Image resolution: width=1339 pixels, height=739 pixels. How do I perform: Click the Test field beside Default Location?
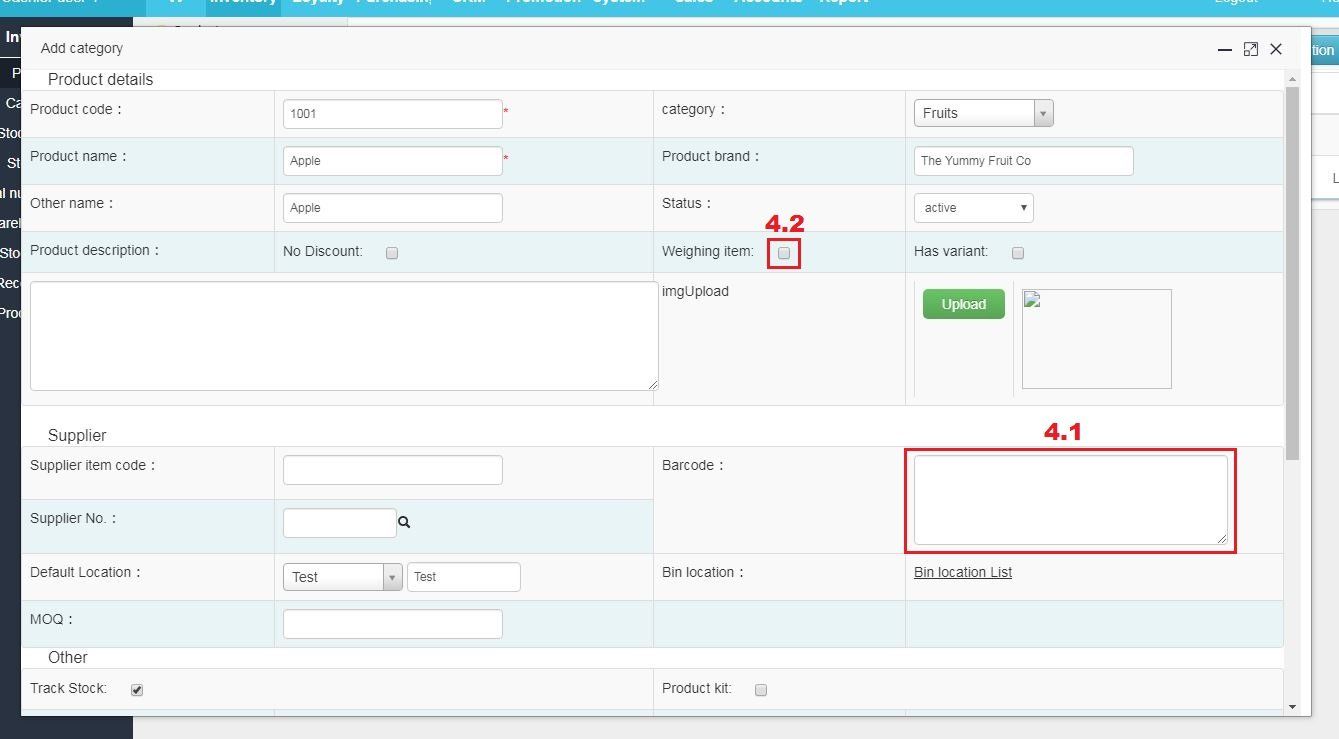tap(463, 577)
